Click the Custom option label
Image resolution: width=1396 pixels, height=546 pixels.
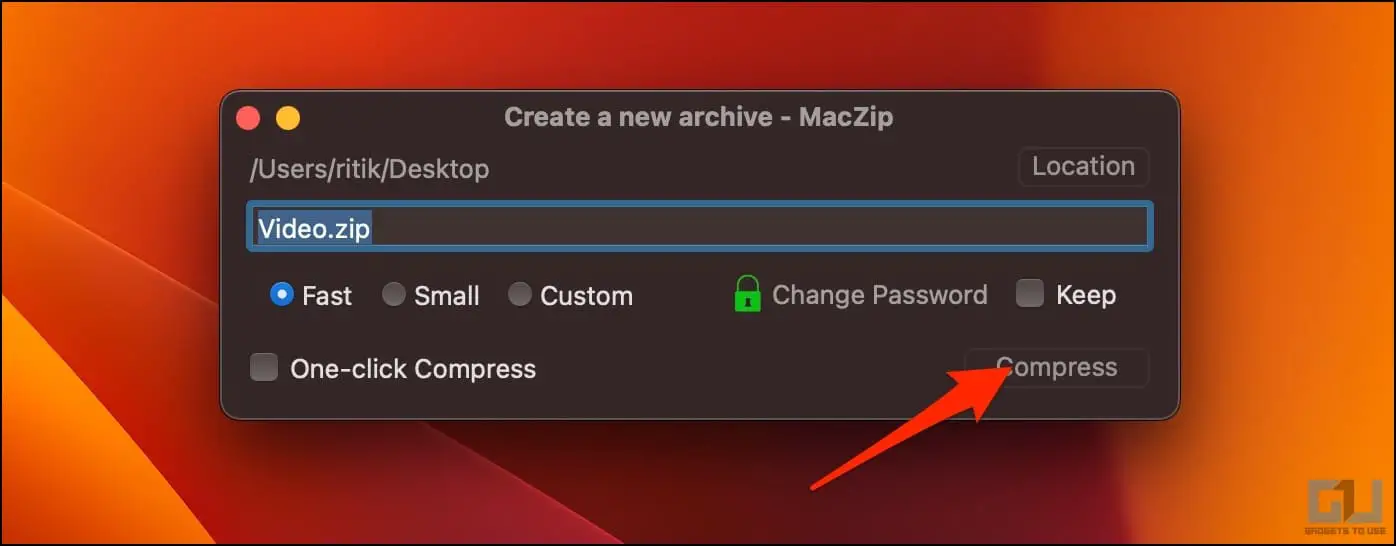click(587, 296)
